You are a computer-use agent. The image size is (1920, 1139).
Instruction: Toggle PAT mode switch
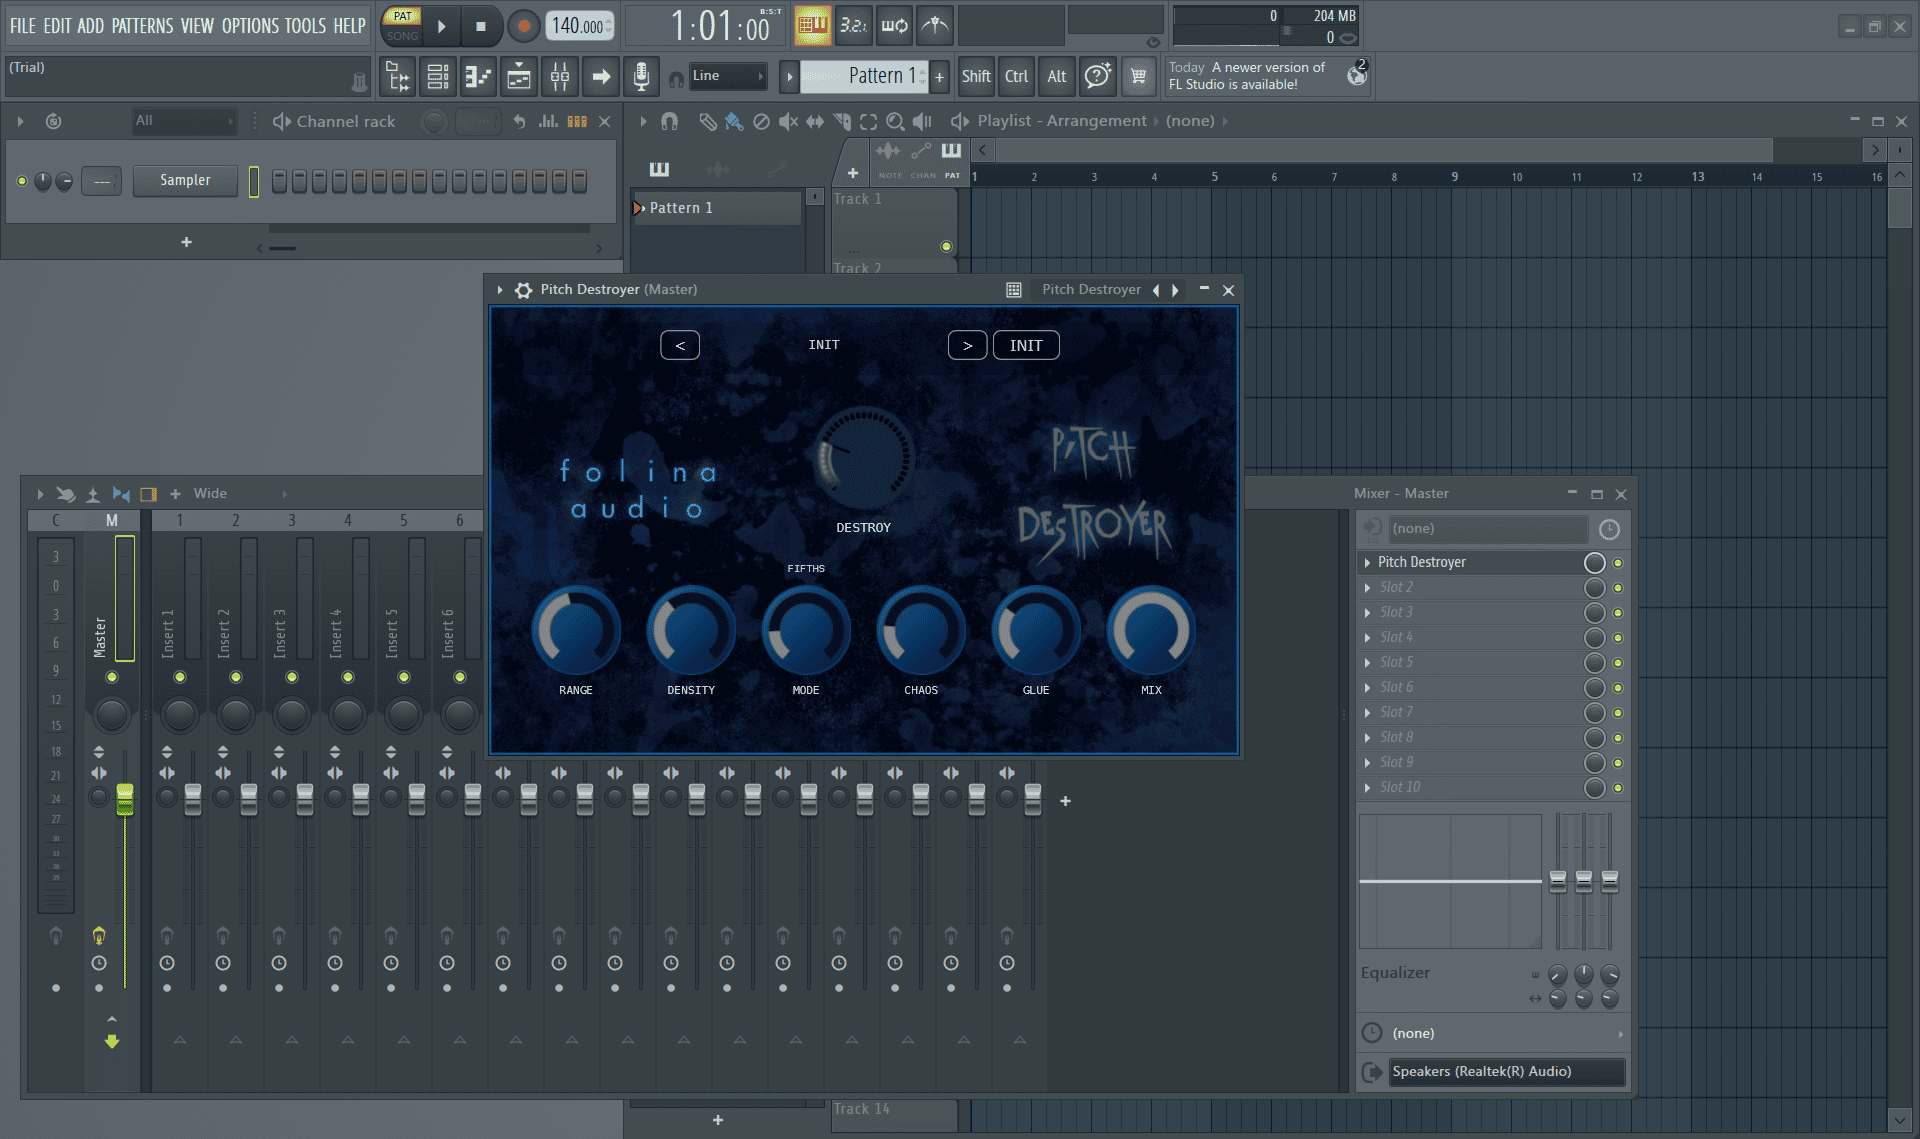[x=402, y=16]
